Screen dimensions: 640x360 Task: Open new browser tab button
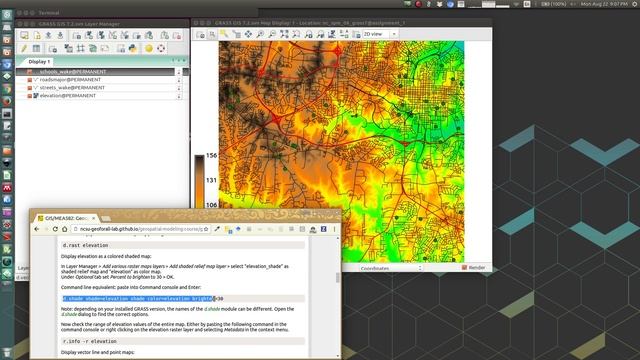click(x=106, y=219)
